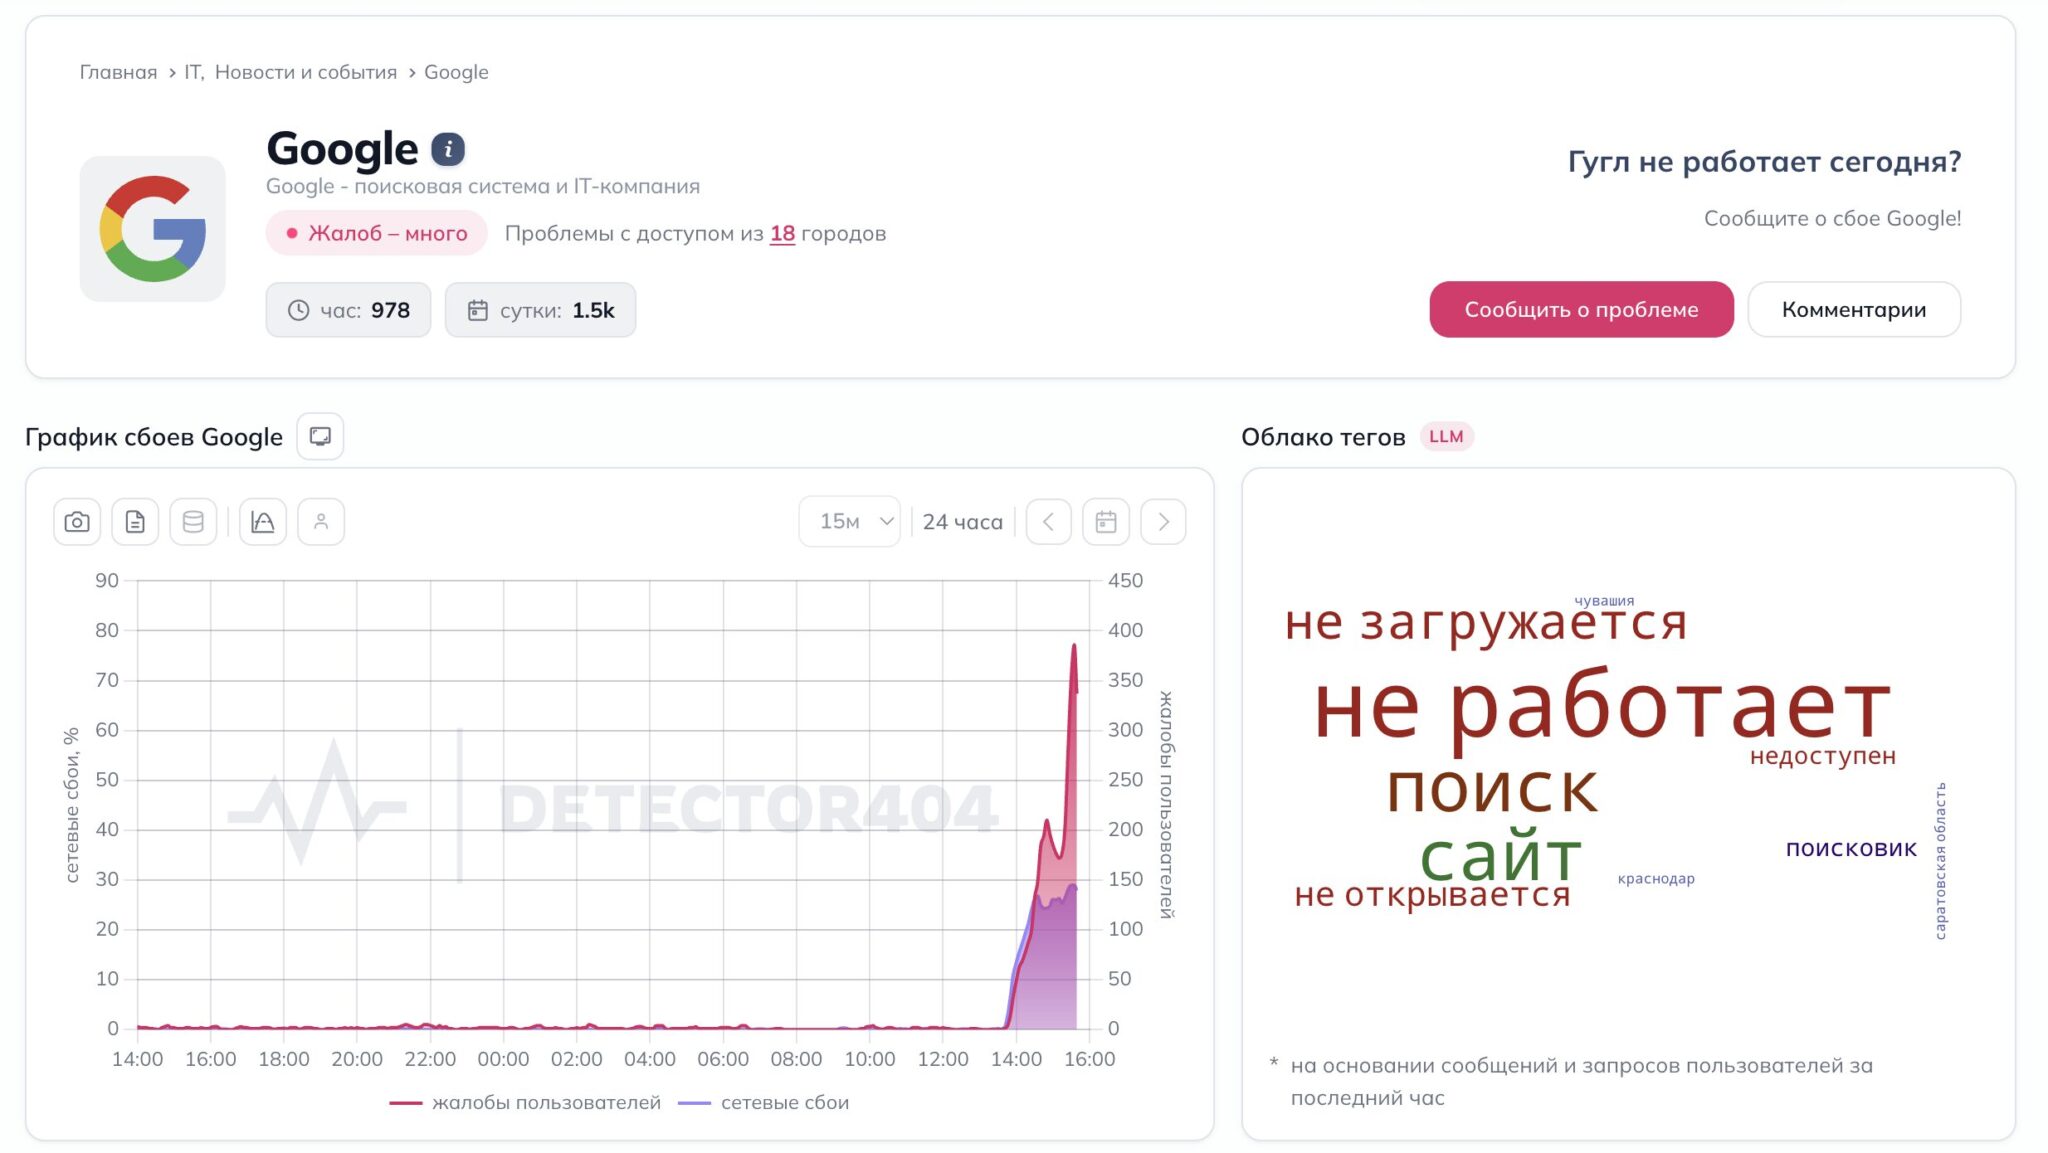
Task: Click the document export icon
Action: click(135, 522)
